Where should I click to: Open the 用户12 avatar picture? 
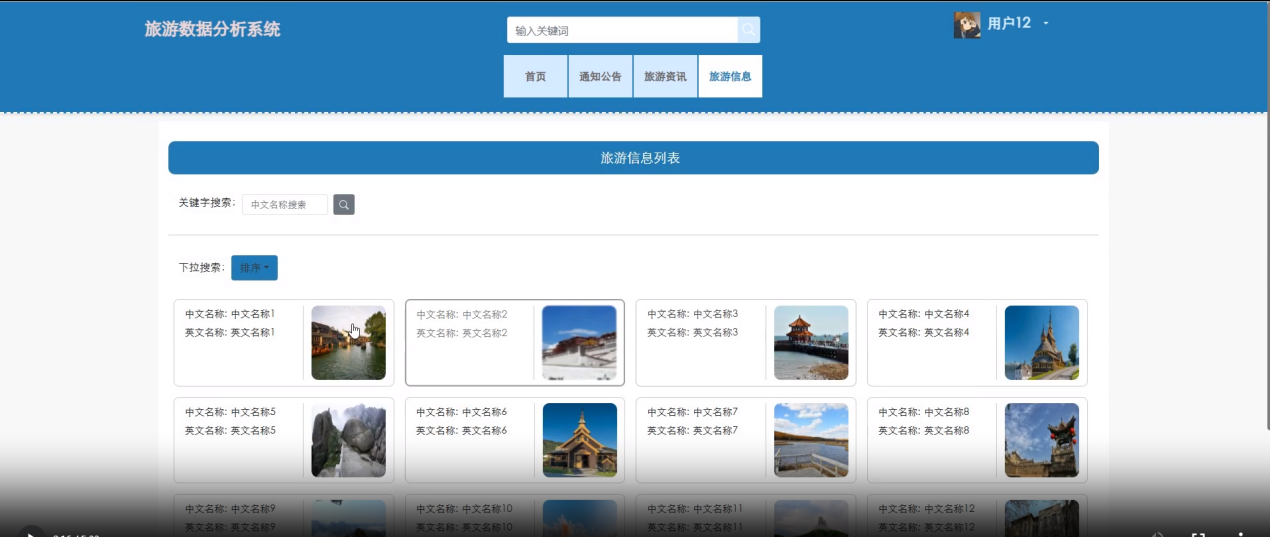[967, 25]
